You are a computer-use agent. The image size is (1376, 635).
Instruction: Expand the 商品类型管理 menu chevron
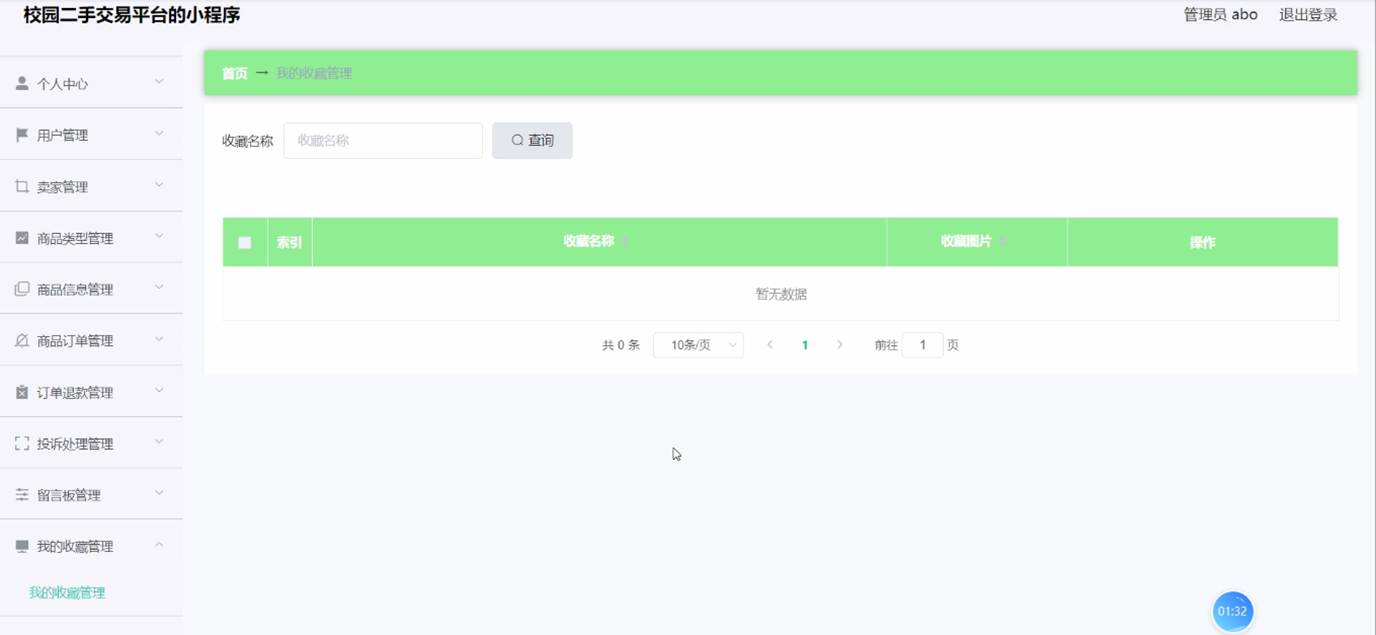pyautogui.click(x=159, y=236)
